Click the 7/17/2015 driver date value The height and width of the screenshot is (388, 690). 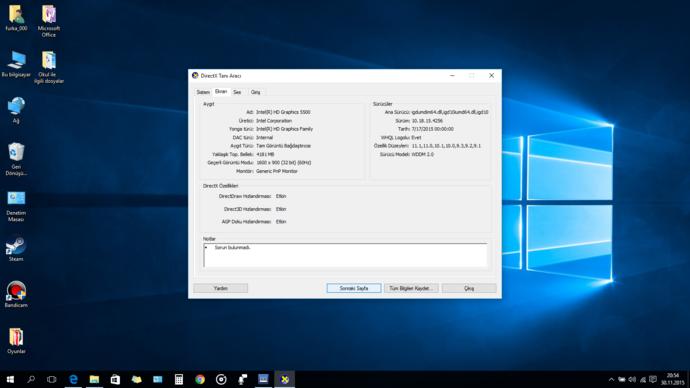coord(433,129)
